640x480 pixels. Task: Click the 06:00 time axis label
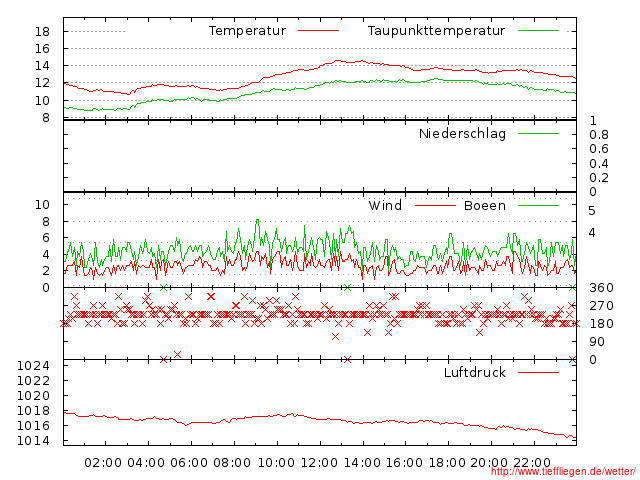[189, 463]
